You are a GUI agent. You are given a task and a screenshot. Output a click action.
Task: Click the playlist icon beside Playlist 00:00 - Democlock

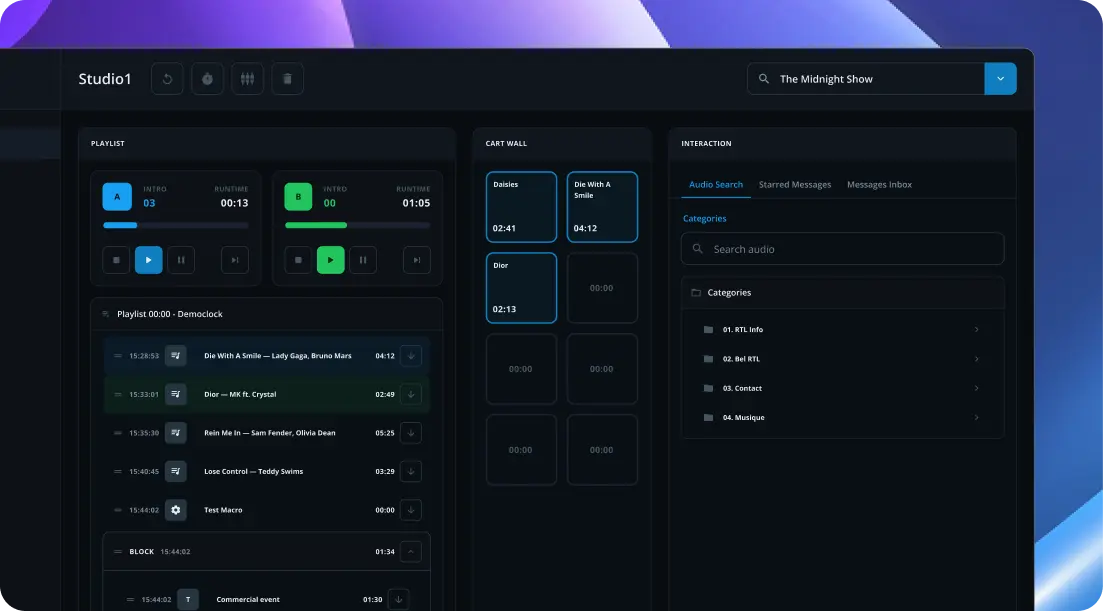(x=106, y=314)
